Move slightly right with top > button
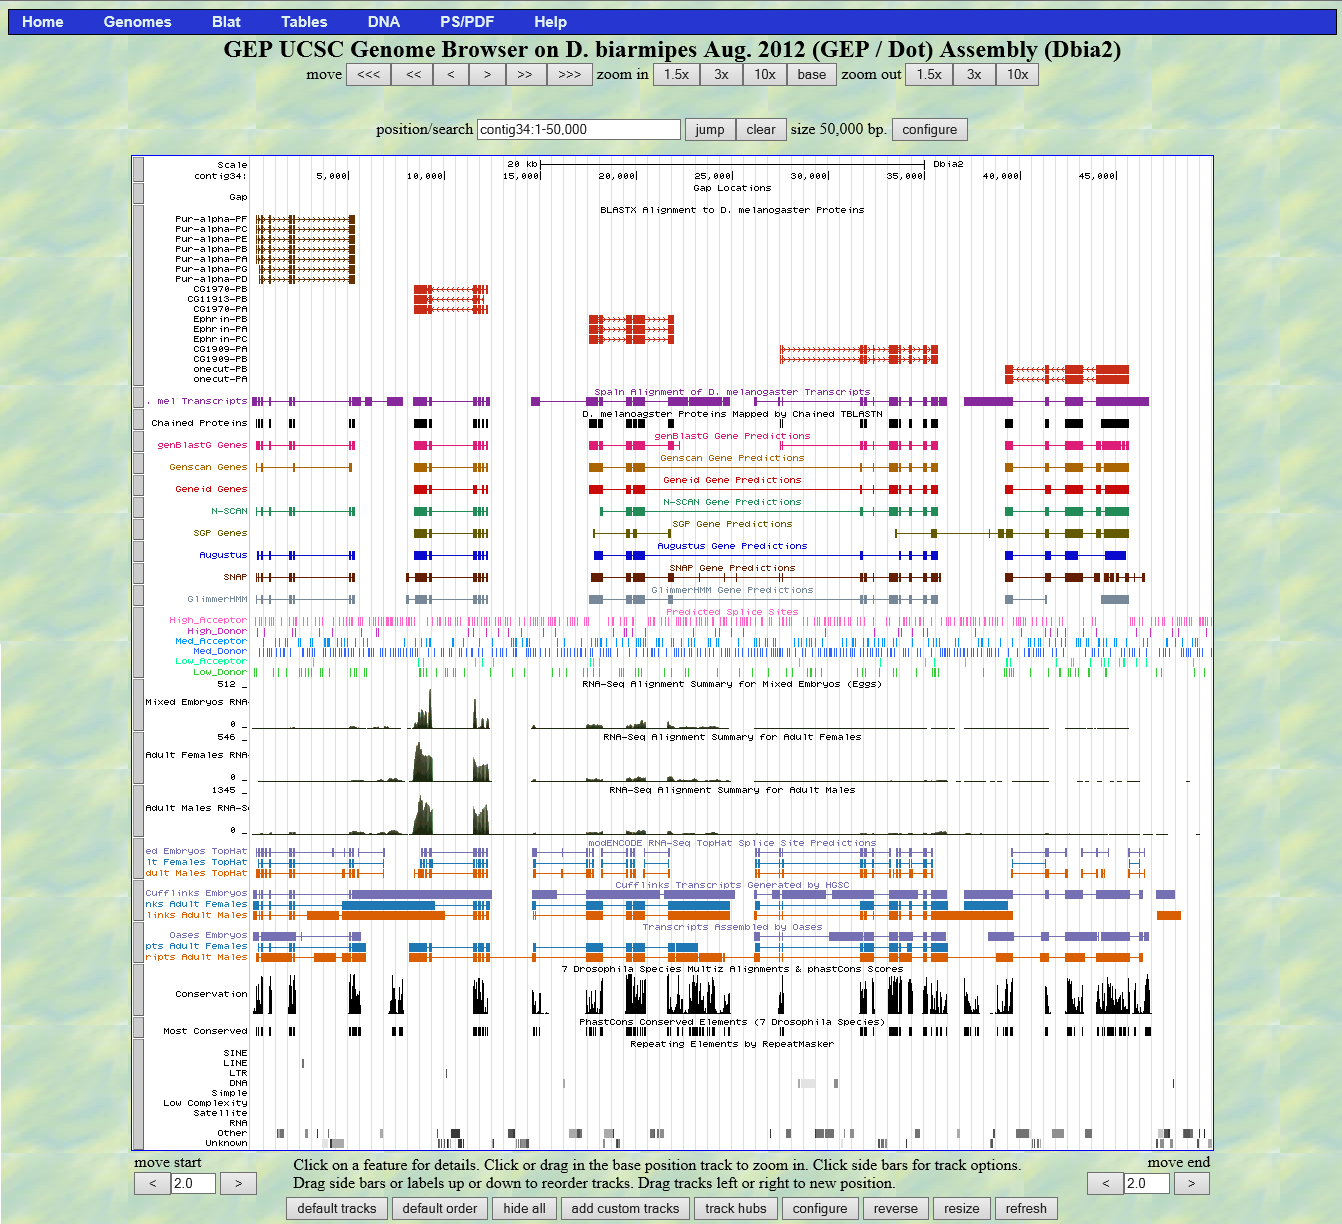The image size is (1342, 1224). 487,74
